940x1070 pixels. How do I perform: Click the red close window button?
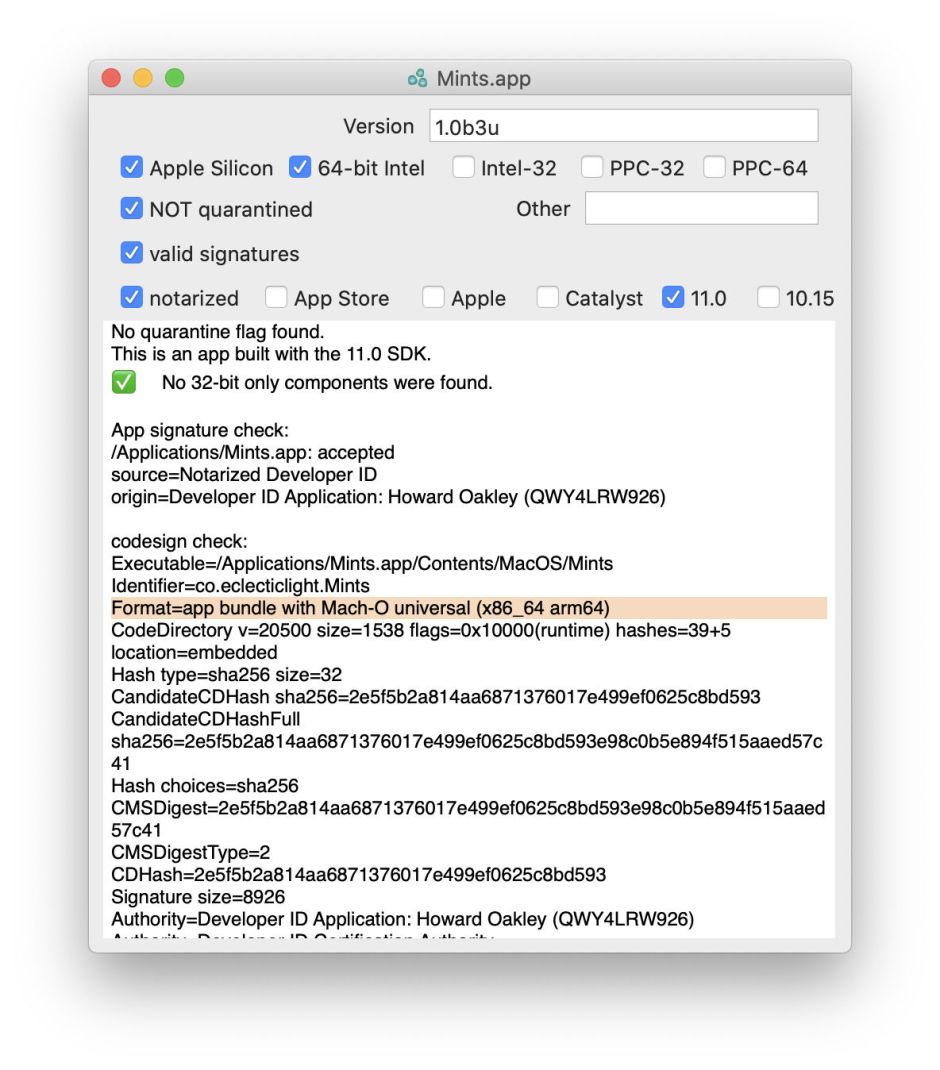111,78
